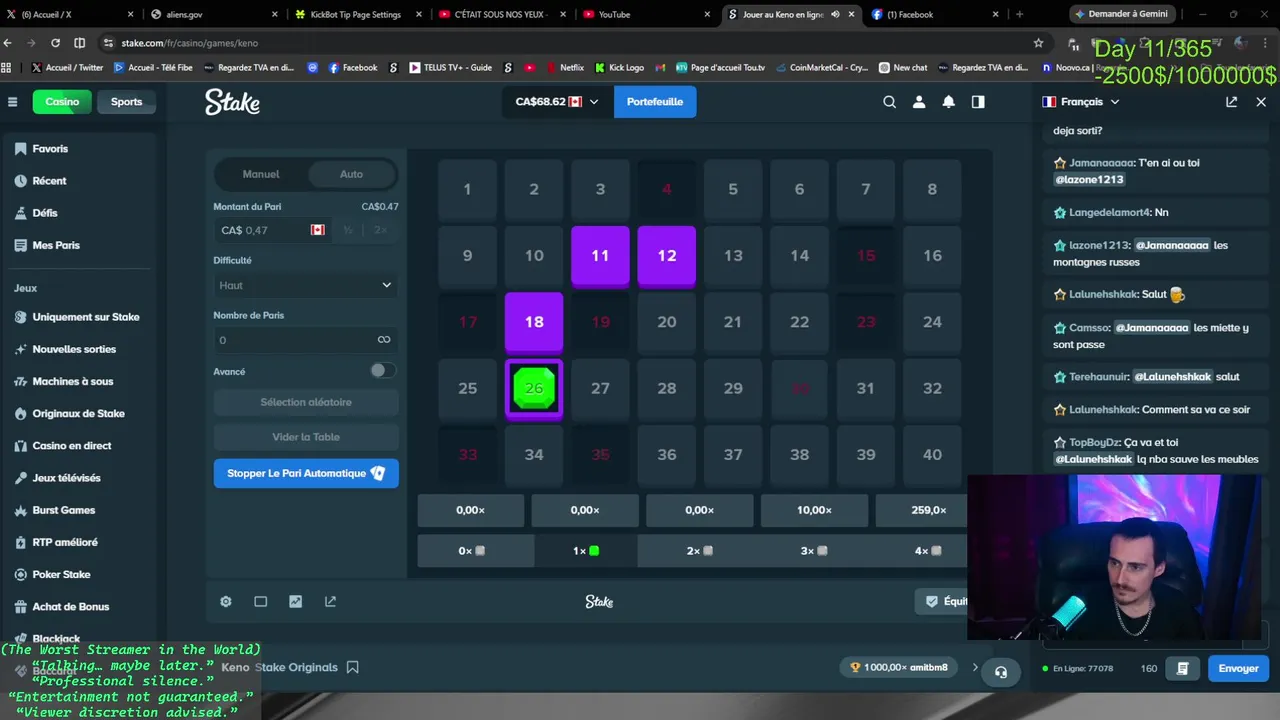
Task: Switch to Manuel betting mode
Action: 261,174
